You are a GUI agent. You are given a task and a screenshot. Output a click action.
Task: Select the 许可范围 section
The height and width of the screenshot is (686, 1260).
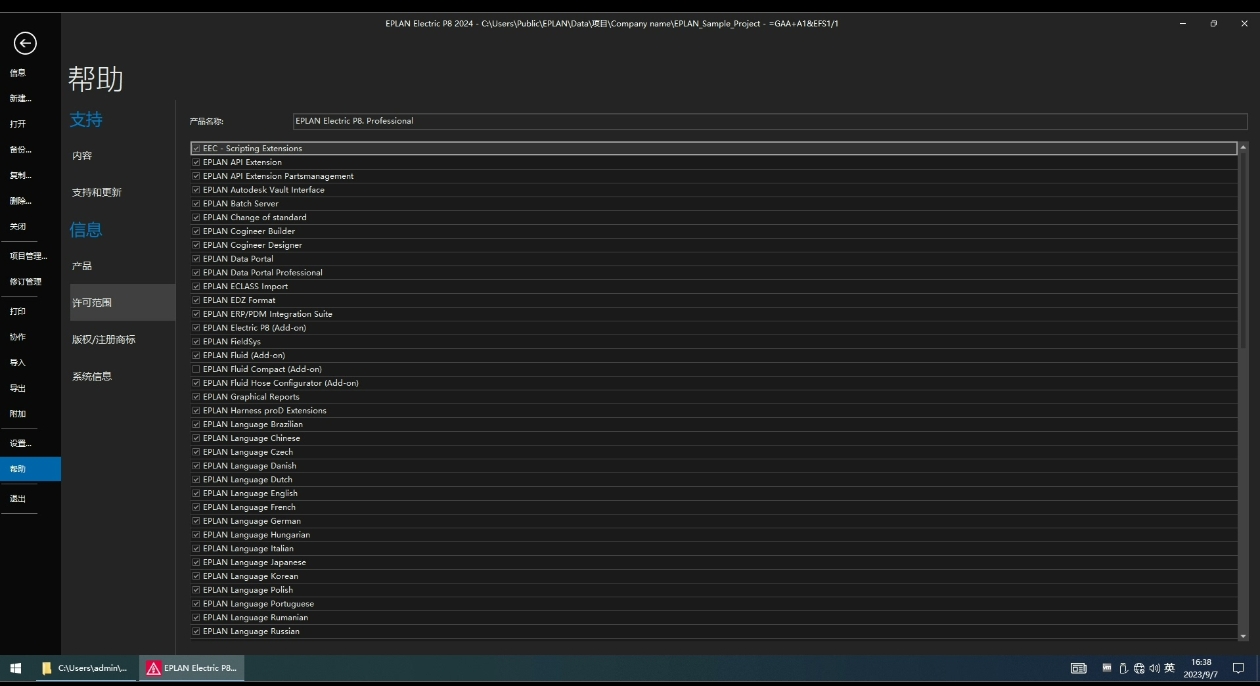click(122, 302)
